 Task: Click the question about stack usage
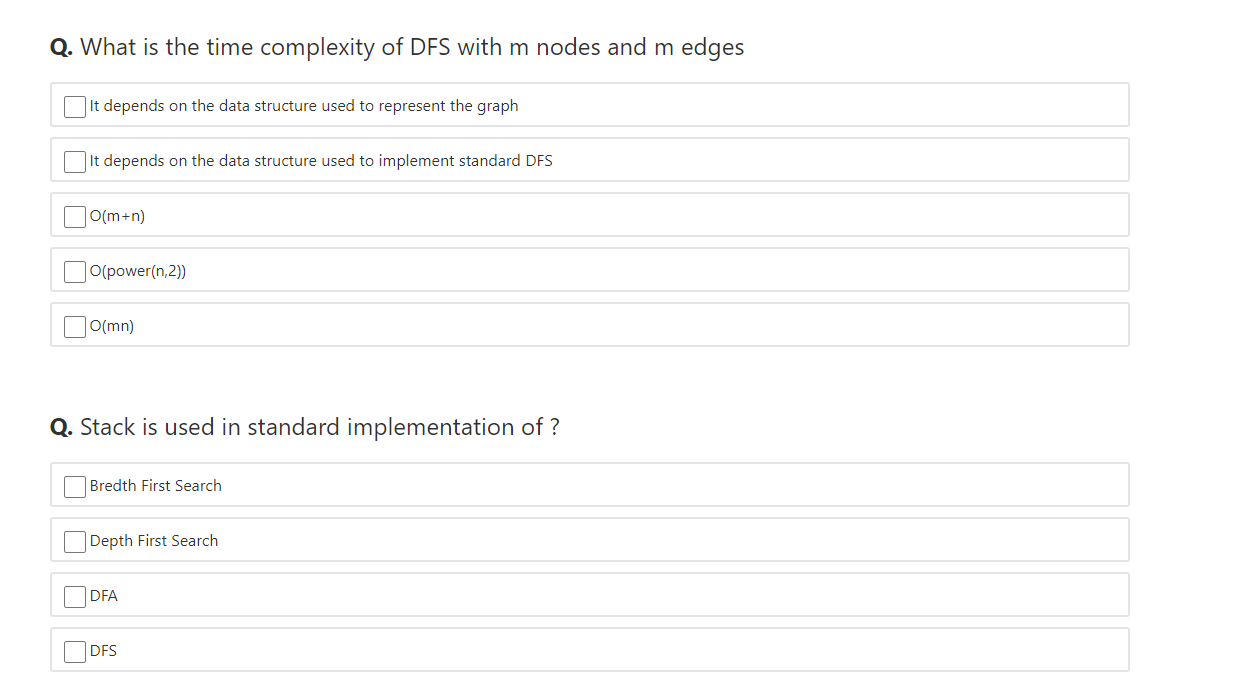pyautogui.click(x=304, y=427)
